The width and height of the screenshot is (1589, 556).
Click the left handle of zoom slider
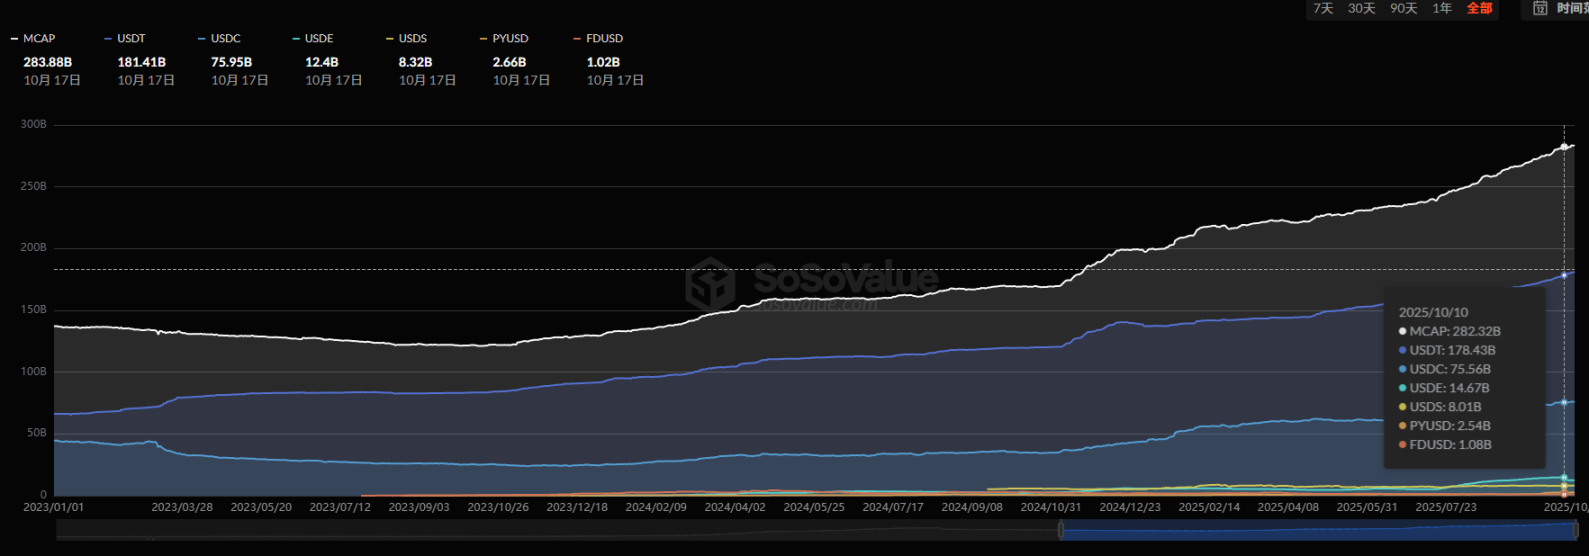coord(1061,530)
